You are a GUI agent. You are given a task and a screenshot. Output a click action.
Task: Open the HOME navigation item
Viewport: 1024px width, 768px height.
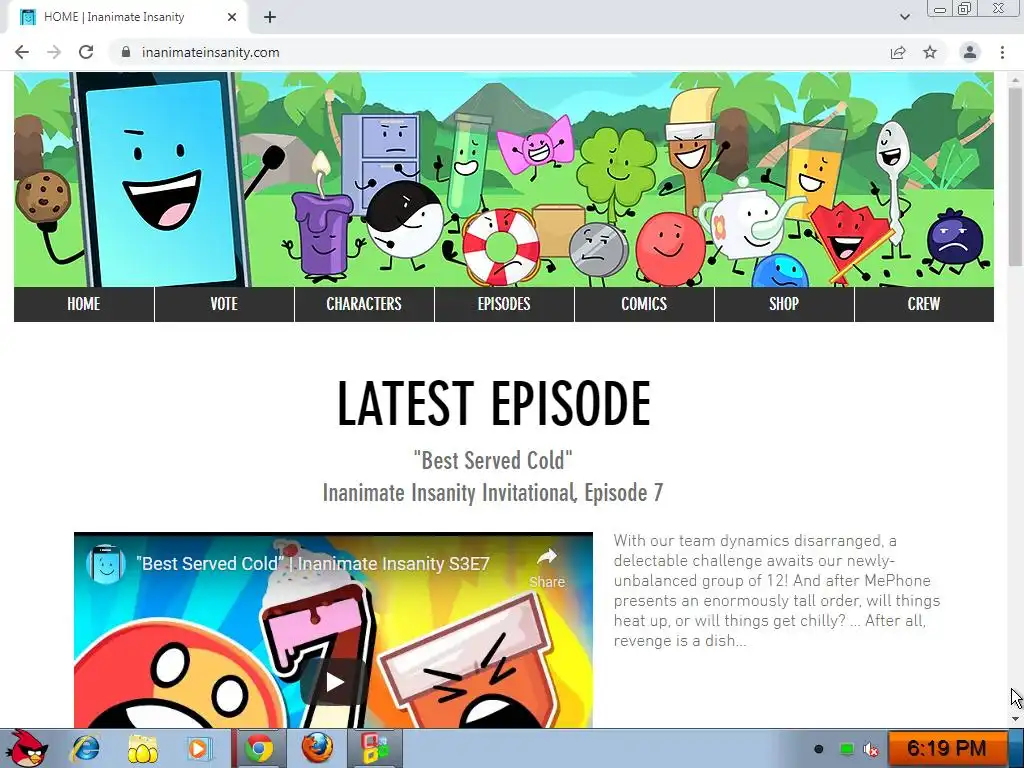click(x=84, y=304)
